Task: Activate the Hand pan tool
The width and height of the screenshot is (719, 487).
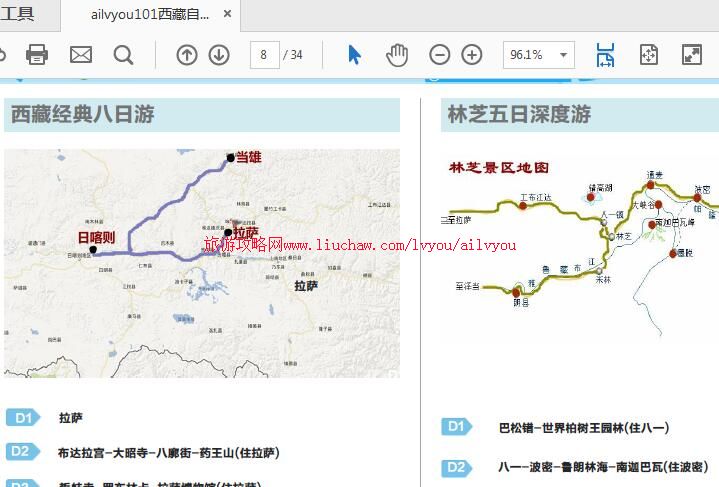Action: [397, 55]
